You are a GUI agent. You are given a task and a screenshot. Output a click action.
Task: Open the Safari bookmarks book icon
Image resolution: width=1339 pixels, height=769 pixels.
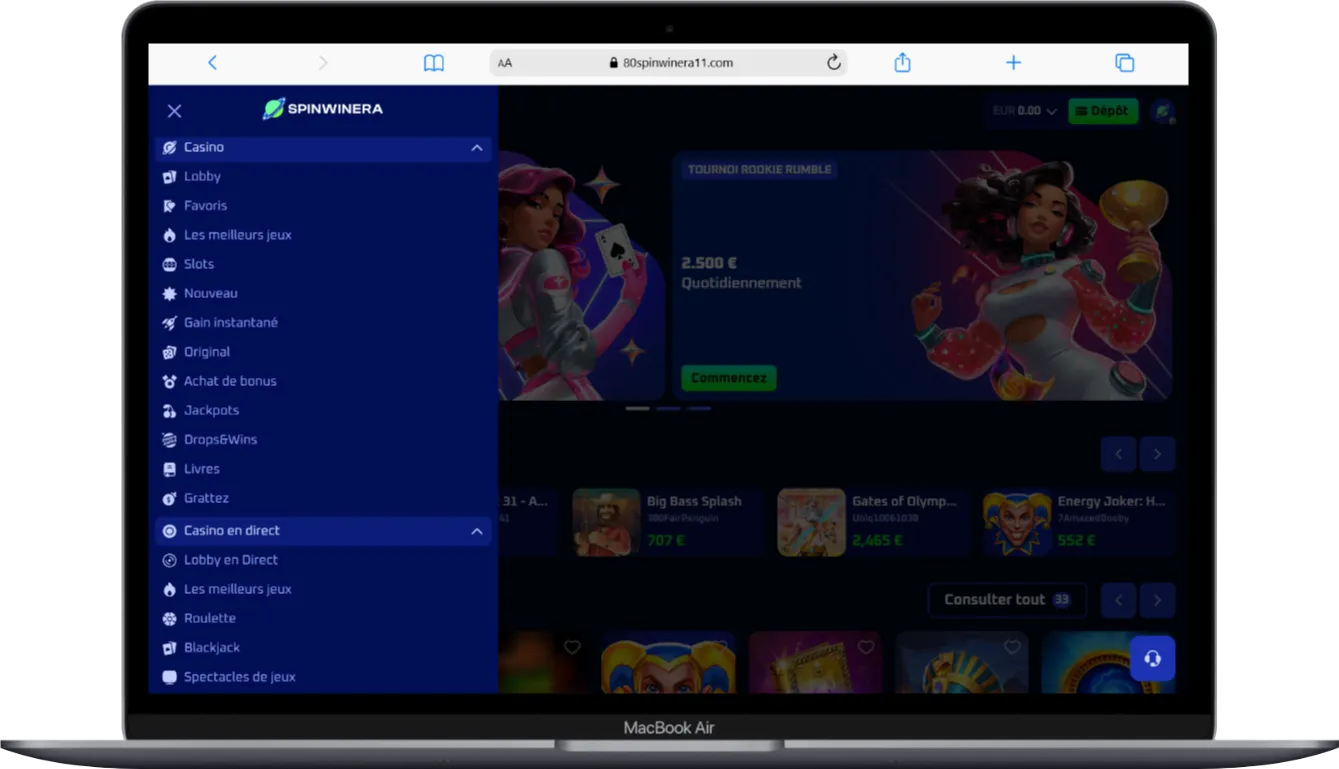click(x=434, y=63)
